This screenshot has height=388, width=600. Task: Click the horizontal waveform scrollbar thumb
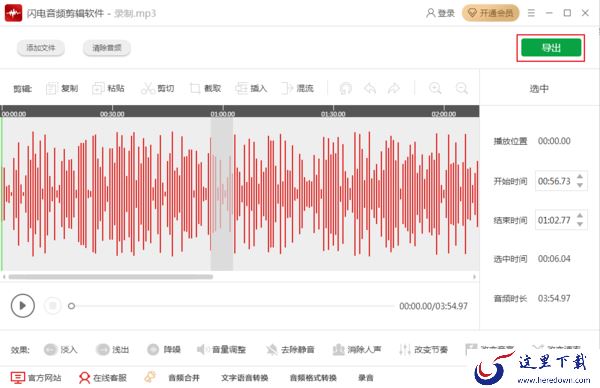point(111,277)
